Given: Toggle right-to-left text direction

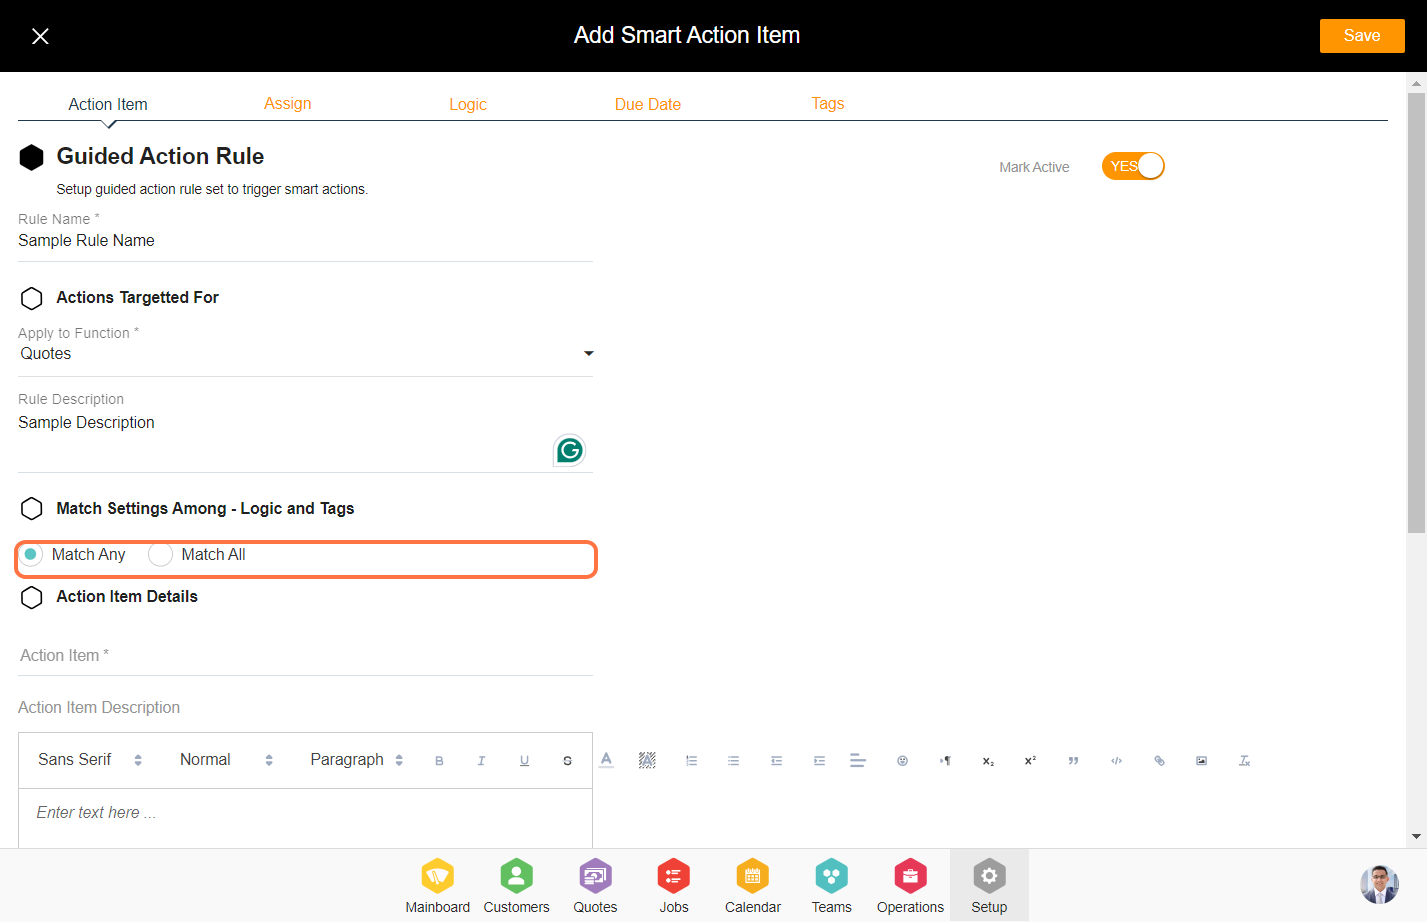Looking at the screenshot, I should pos(945,761).
